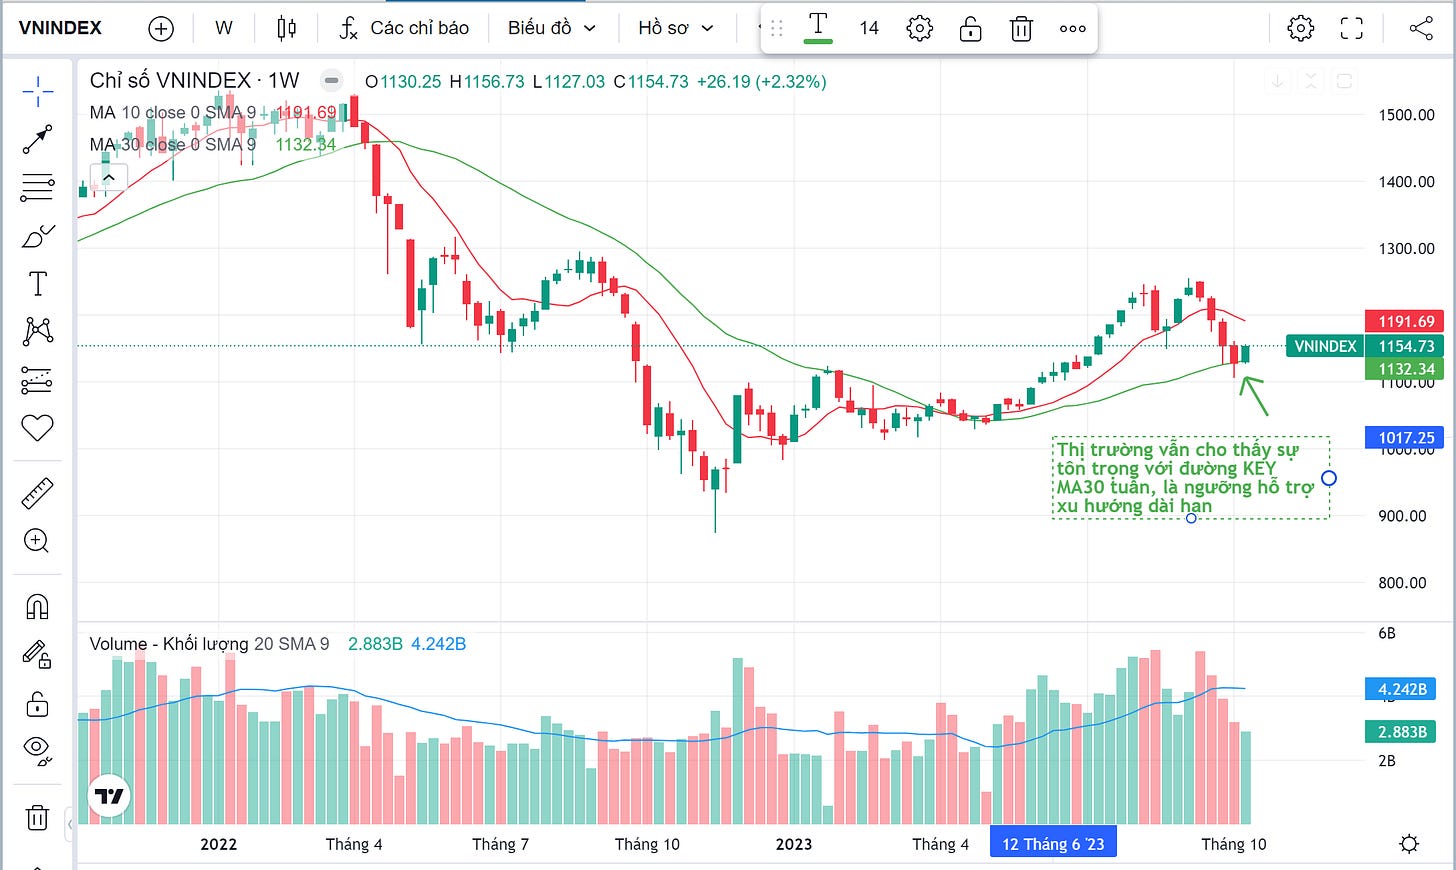Open time axis settings gear at bottom right
The height and width of the screenshot is (870, 1456).
[x=1408, y=844]
